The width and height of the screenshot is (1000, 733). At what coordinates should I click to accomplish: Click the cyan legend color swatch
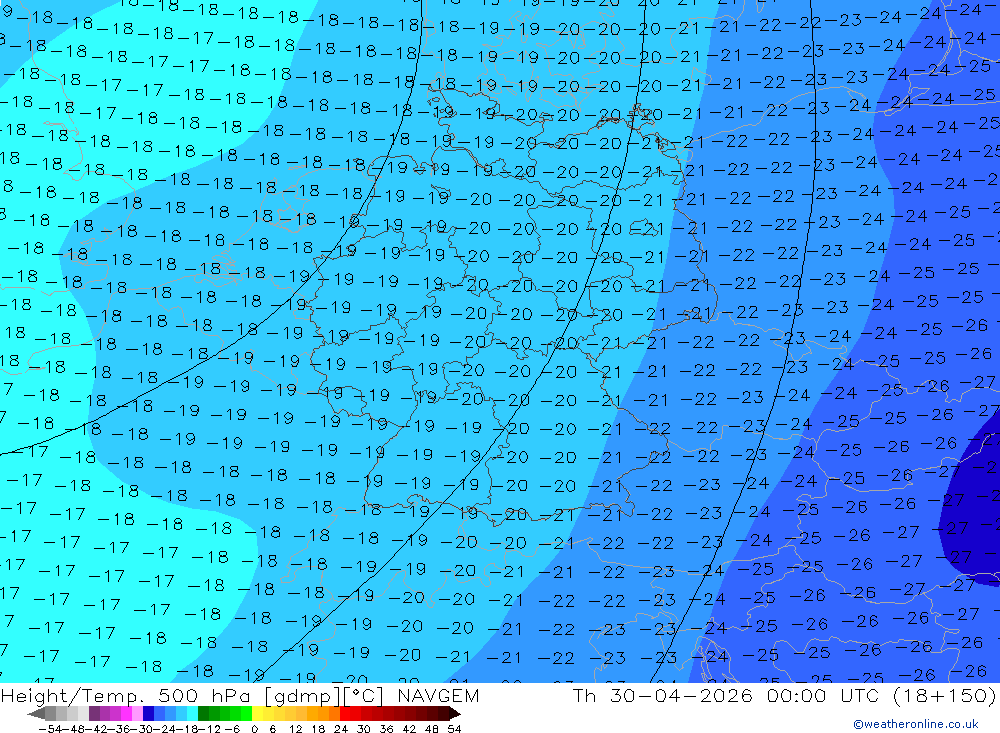pos(192,713)
